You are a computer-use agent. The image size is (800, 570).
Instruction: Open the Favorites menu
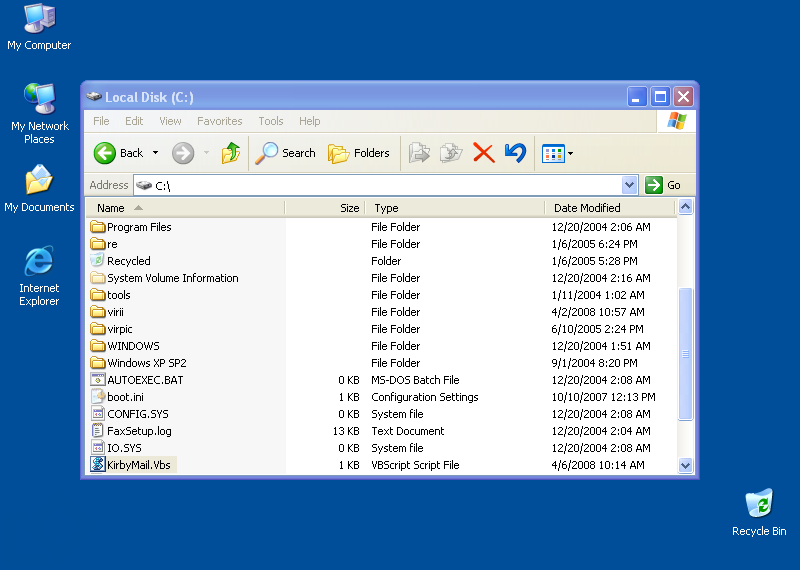[x=220, y=121]
